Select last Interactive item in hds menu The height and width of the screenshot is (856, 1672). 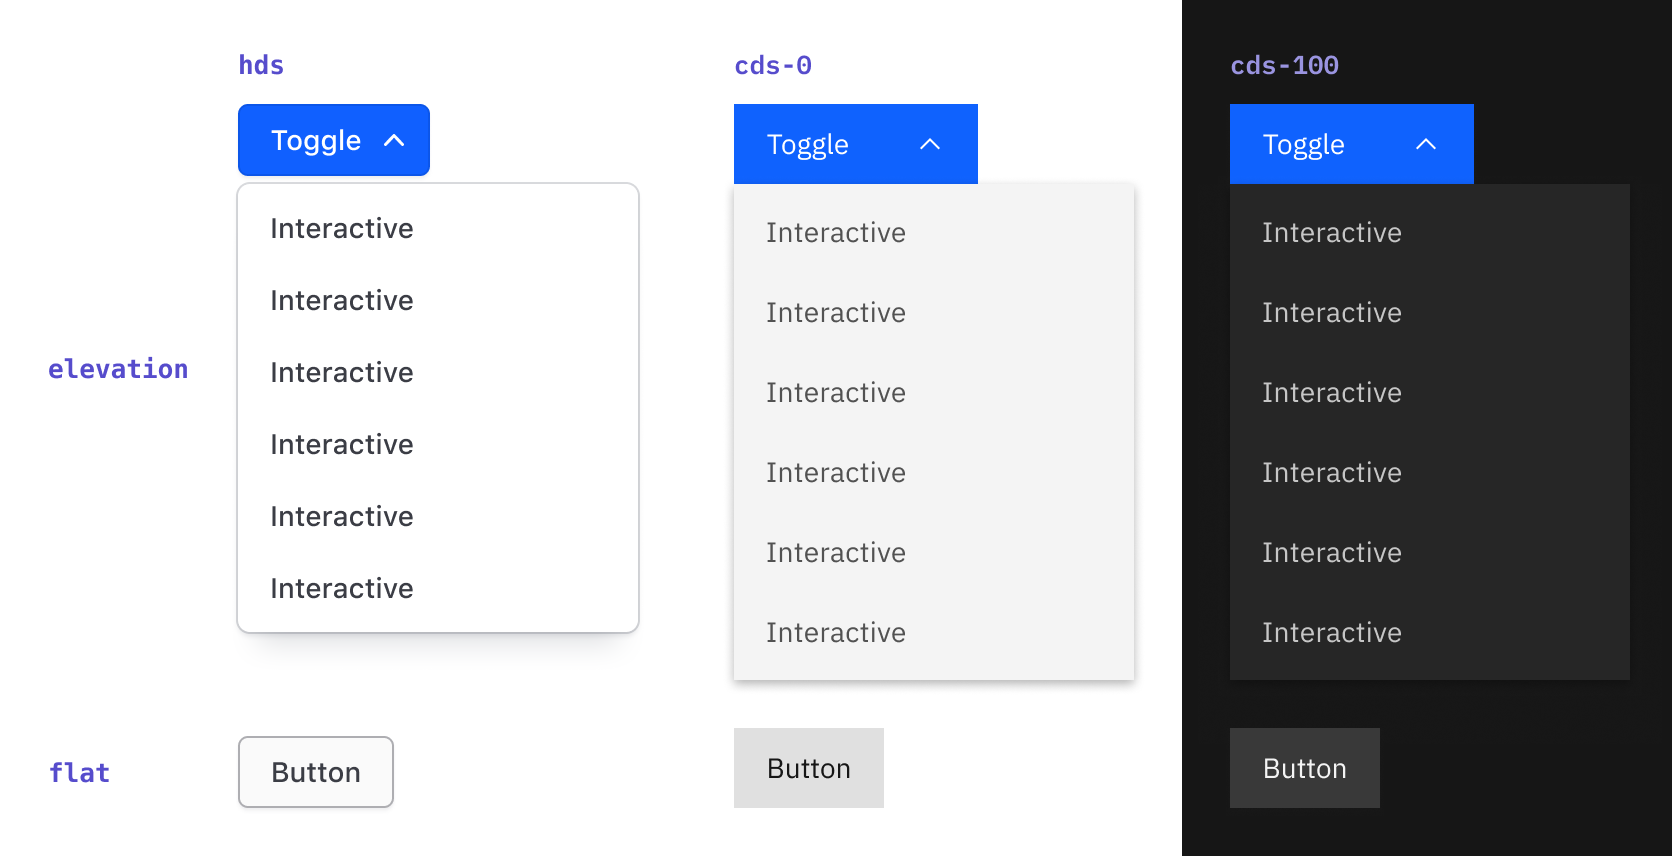tap(438, 588)
